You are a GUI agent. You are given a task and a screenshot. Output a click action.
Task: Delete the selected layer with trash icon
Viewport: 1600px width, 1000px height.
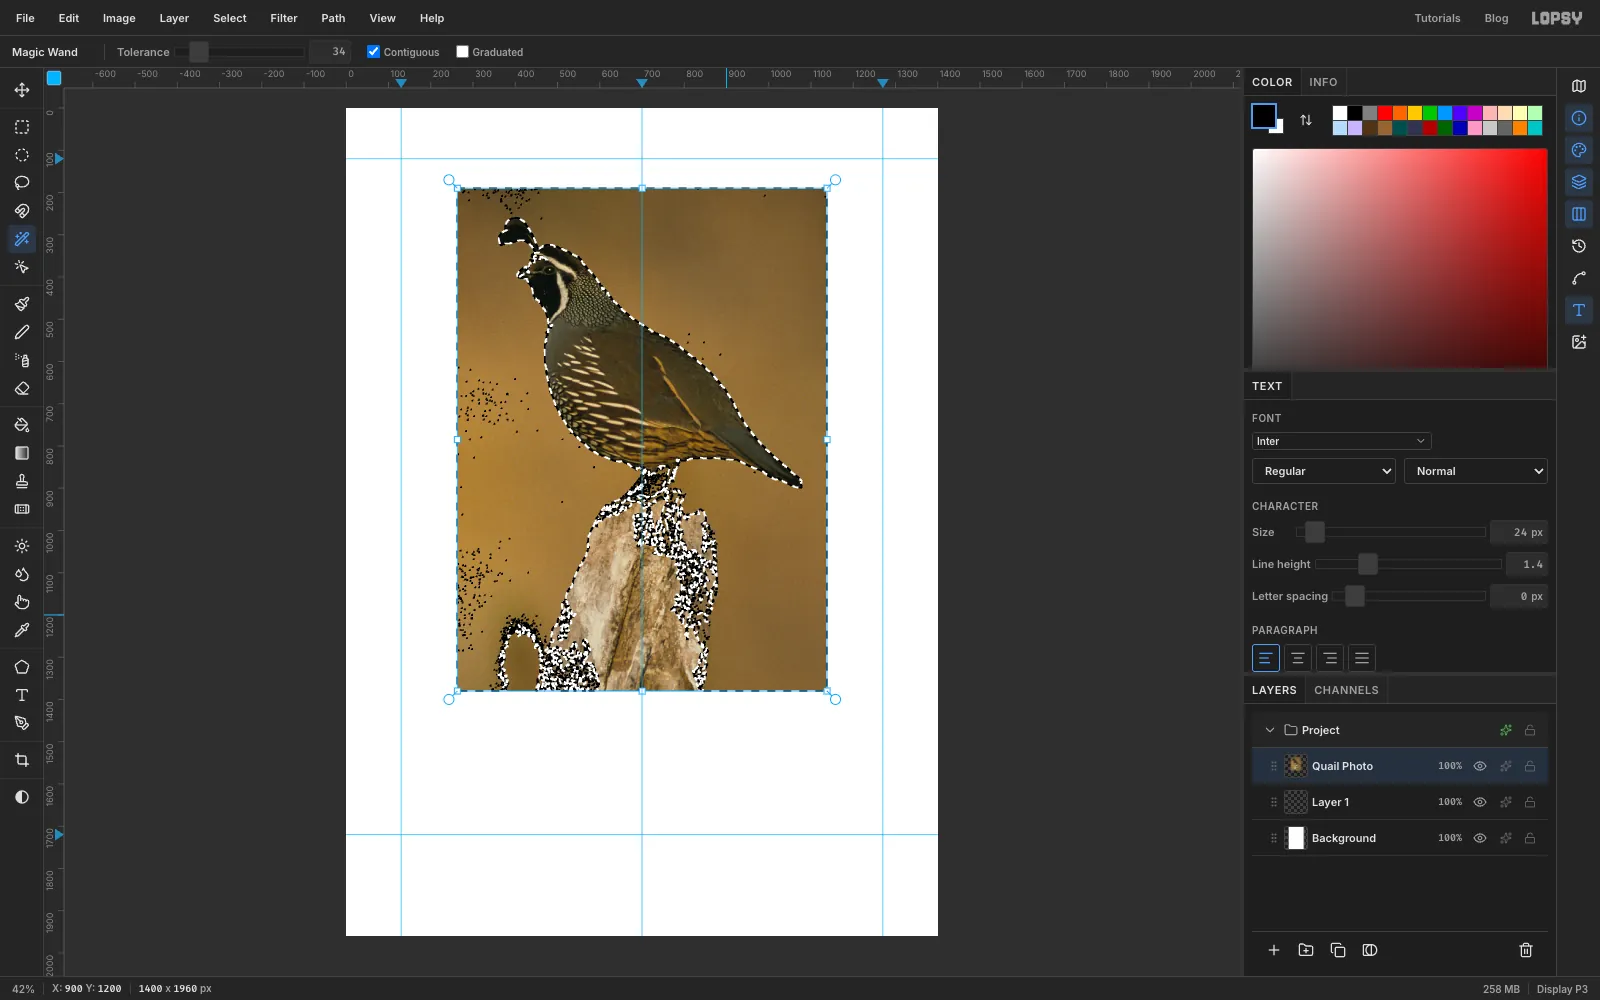(1526, 950)
